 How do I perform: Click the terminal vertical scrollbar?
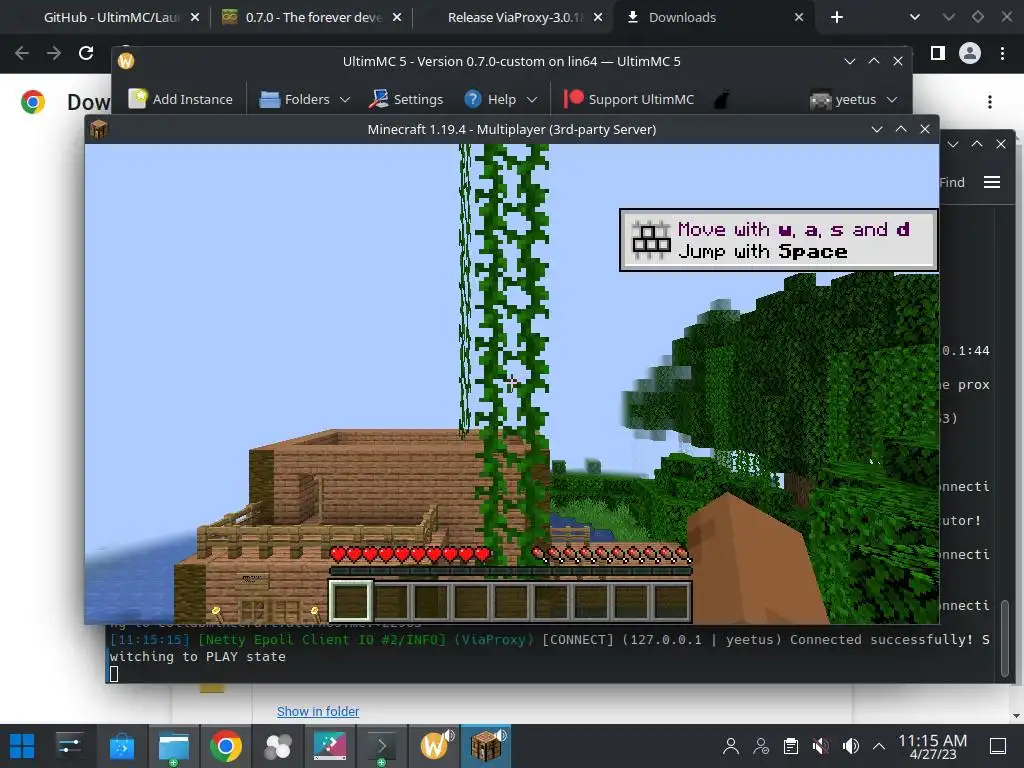[x=1005, y=638]
